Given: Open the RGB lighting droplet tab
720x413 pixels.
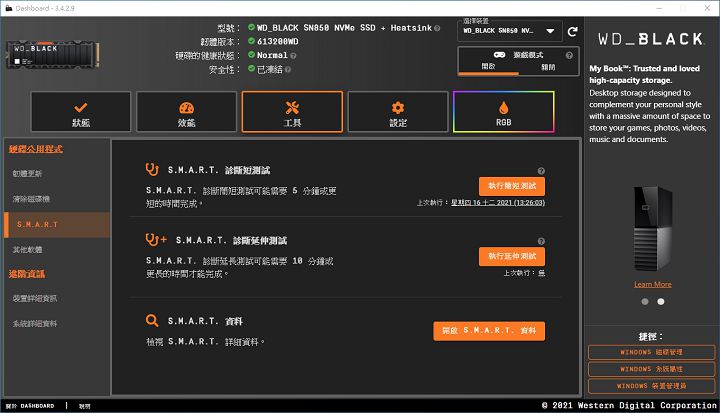Looking at the screenshot, I should click(x=503, y=112).
